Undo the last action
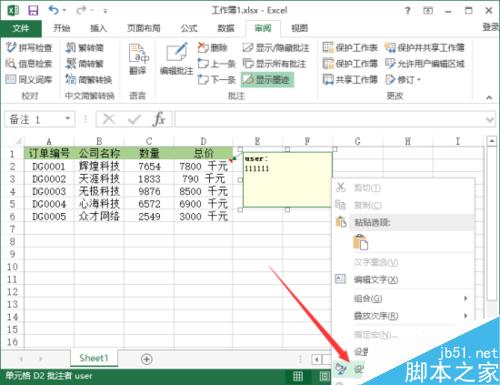This screenshot has height=385, width=500. pyautogui.click(x=53, y=10)
